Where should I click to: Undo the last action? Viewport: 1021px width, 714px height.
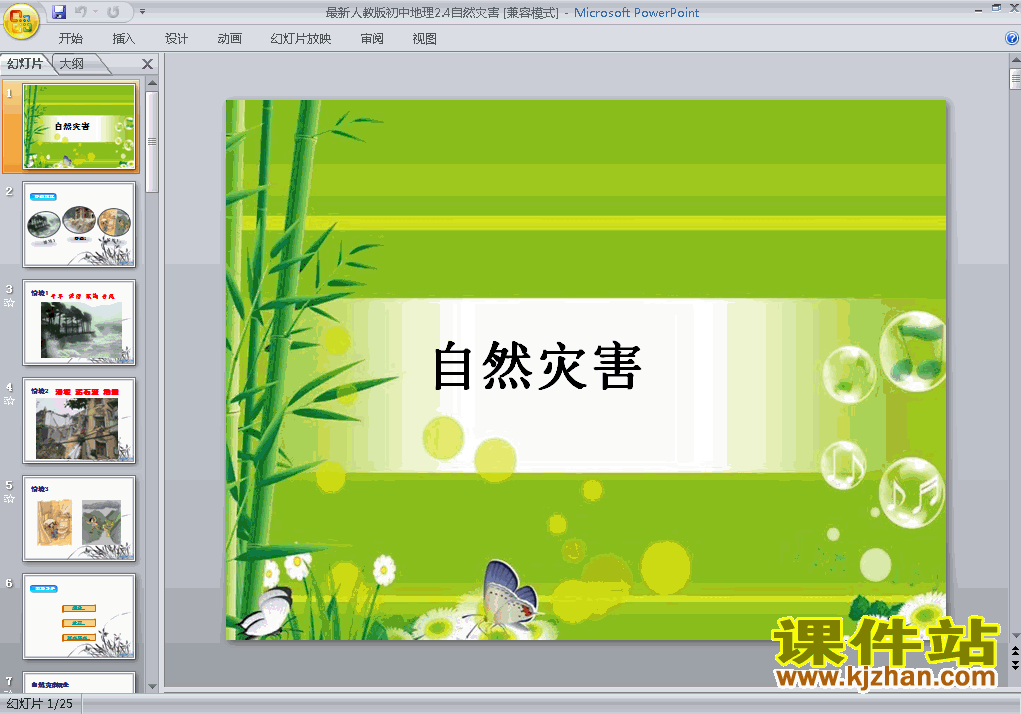[x=81, y=12]
